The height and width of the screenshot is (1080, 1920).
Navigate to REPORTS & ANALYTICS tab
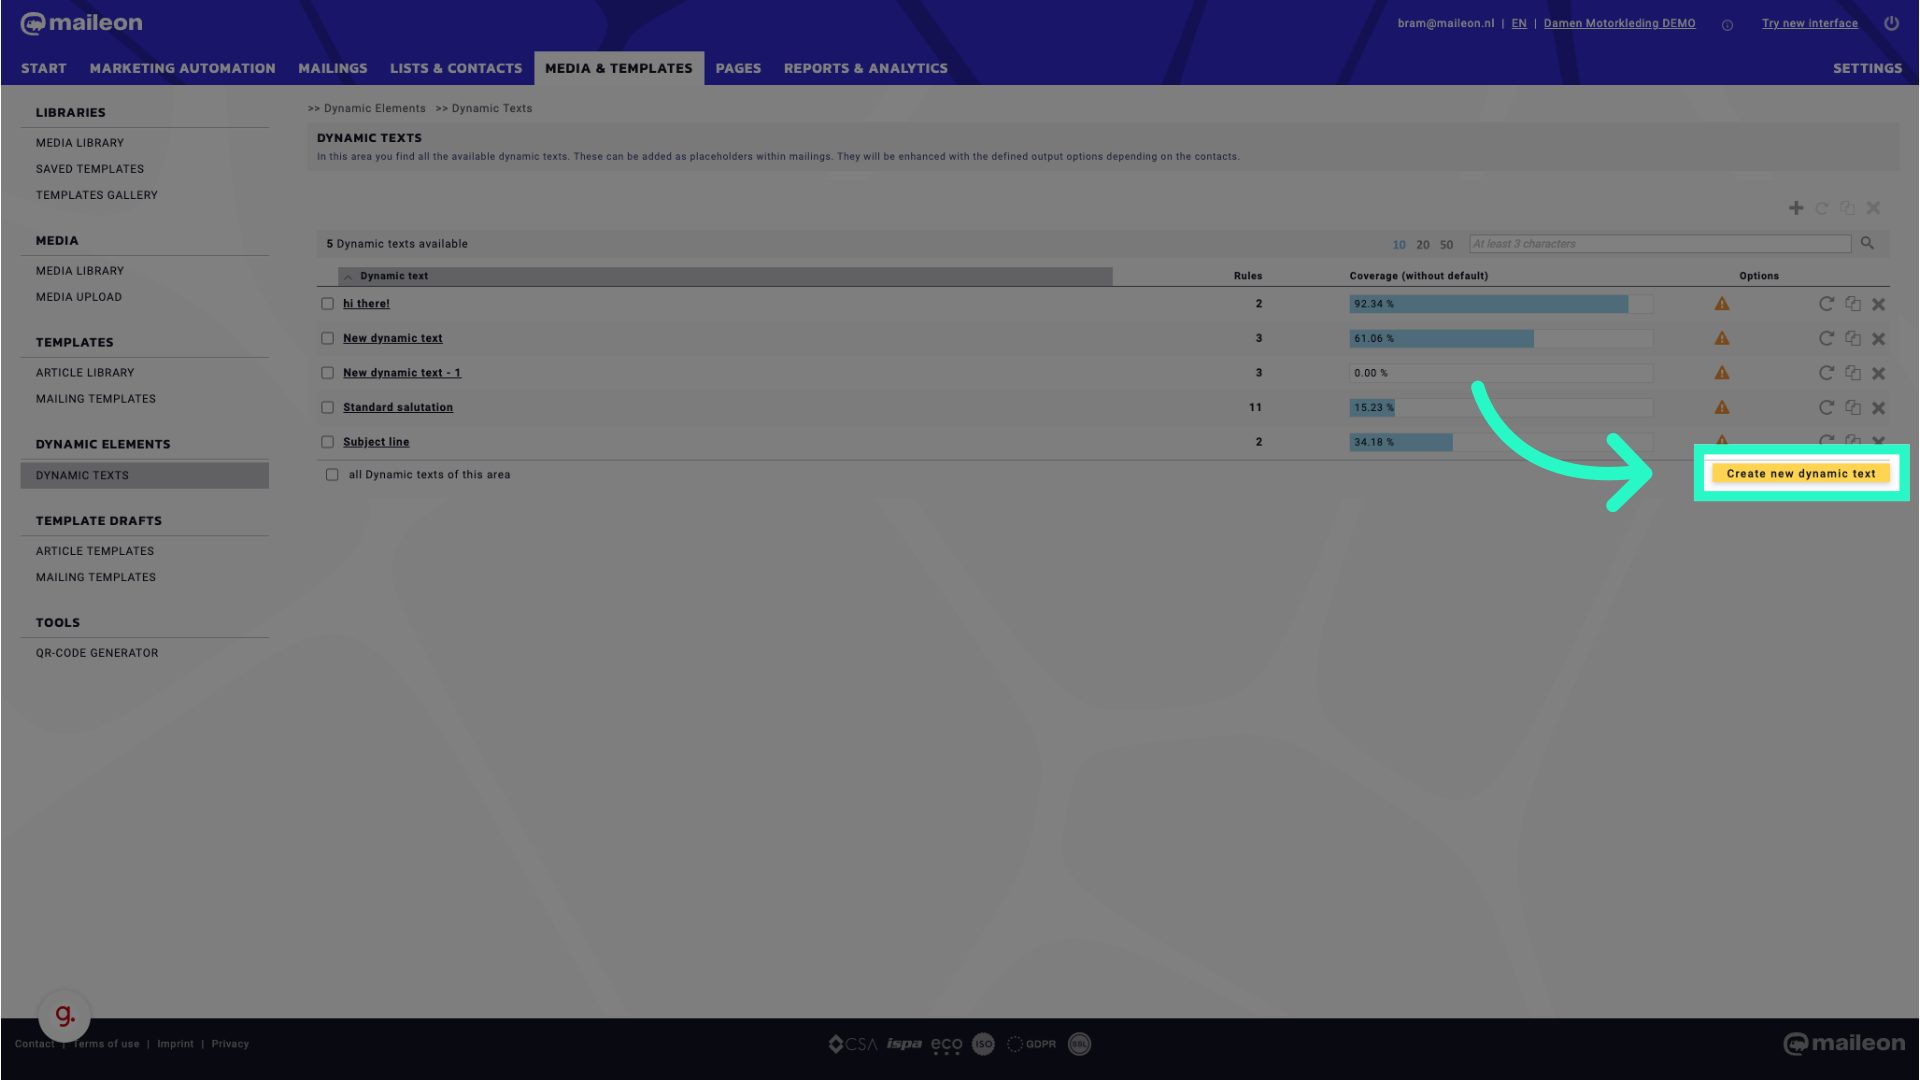[865, 67]
